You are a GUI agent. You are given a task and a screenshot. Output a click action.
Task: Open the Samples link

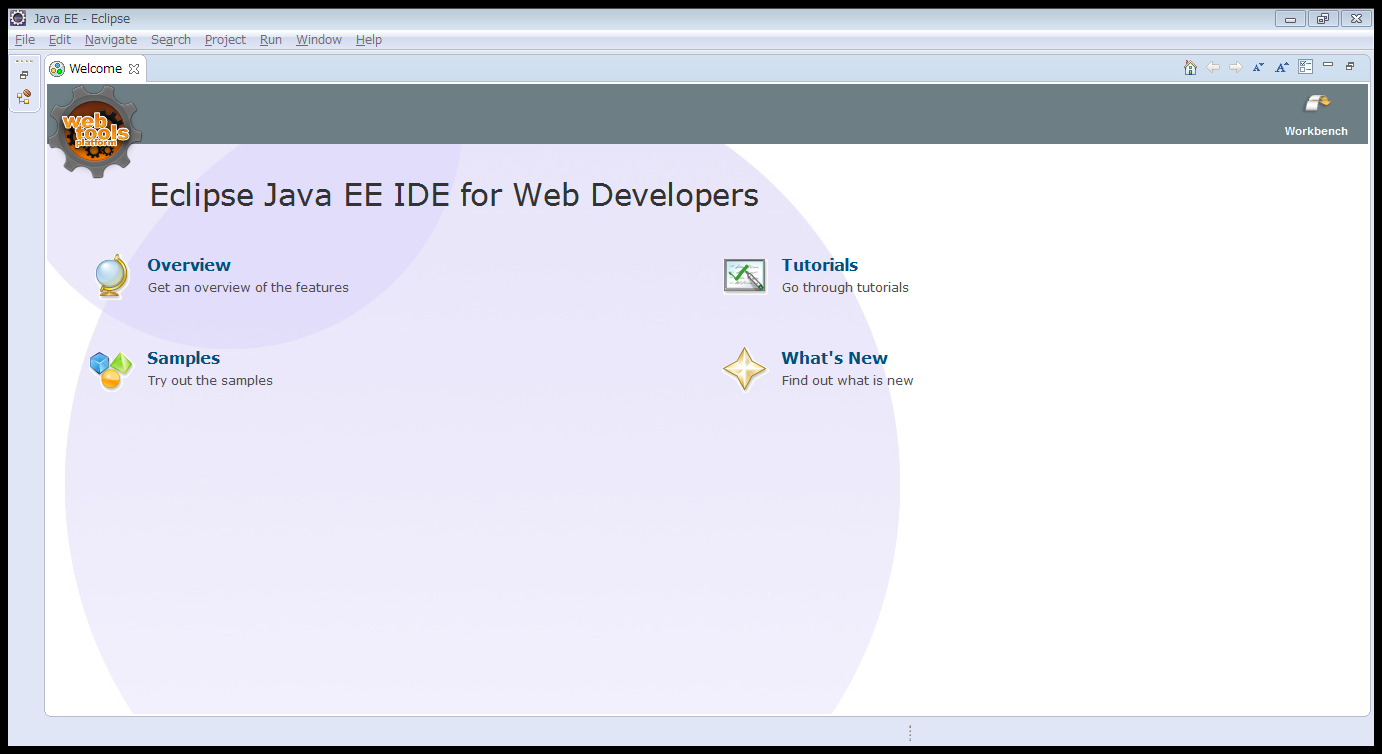click(x=184, y=358)
